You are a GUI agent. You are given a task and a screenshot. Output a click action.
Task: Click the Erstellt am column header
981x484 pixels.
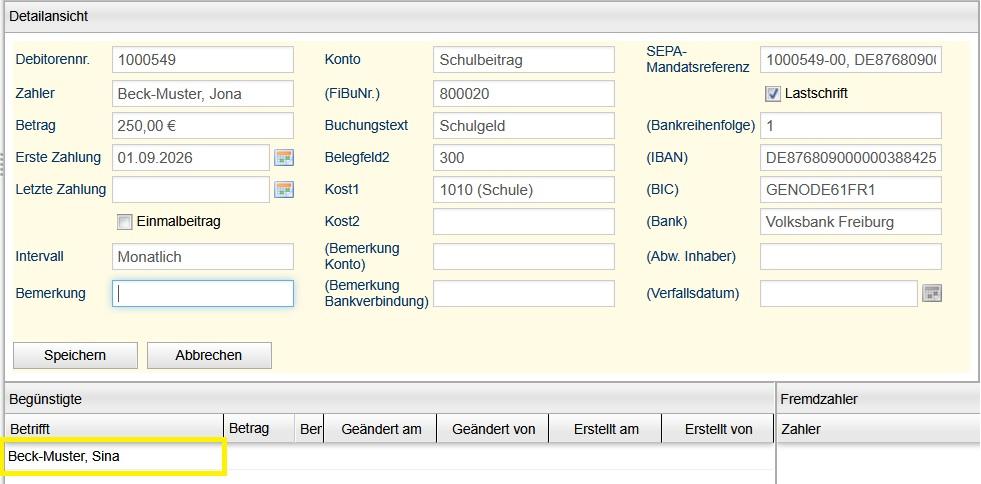tap(605, 429)
